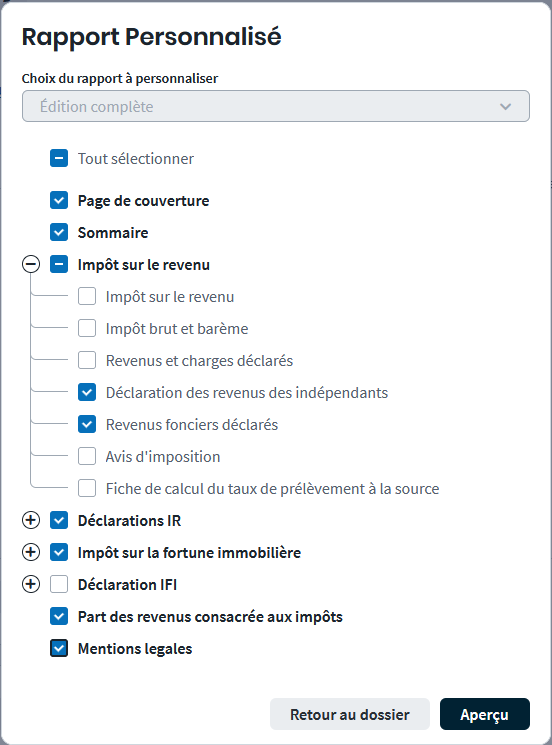
Task: Toggle the Tout sélectionner checkbox
Action: (x=59, y=158)
